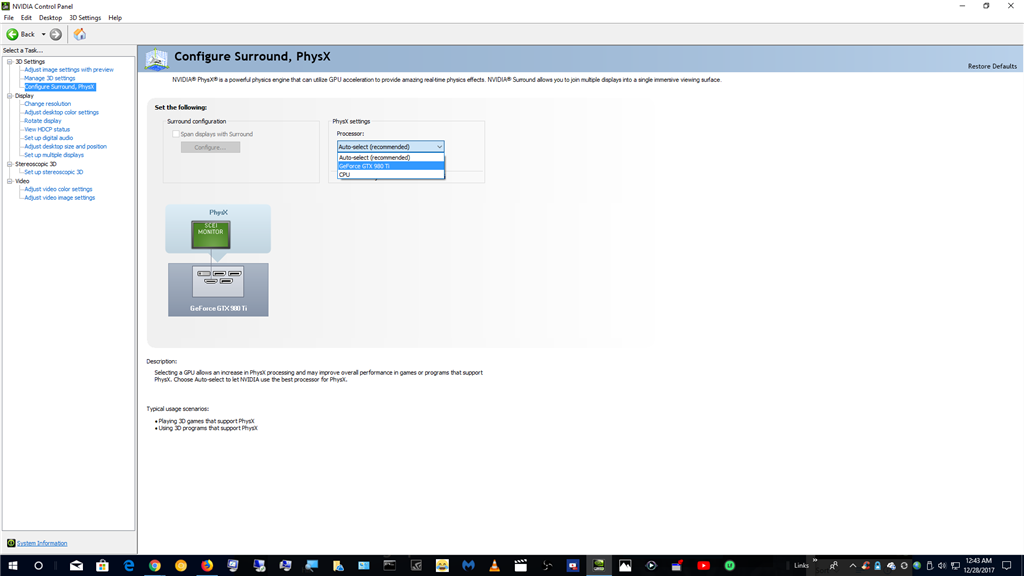Click the PhysX Processor combo box

[391, 146]
